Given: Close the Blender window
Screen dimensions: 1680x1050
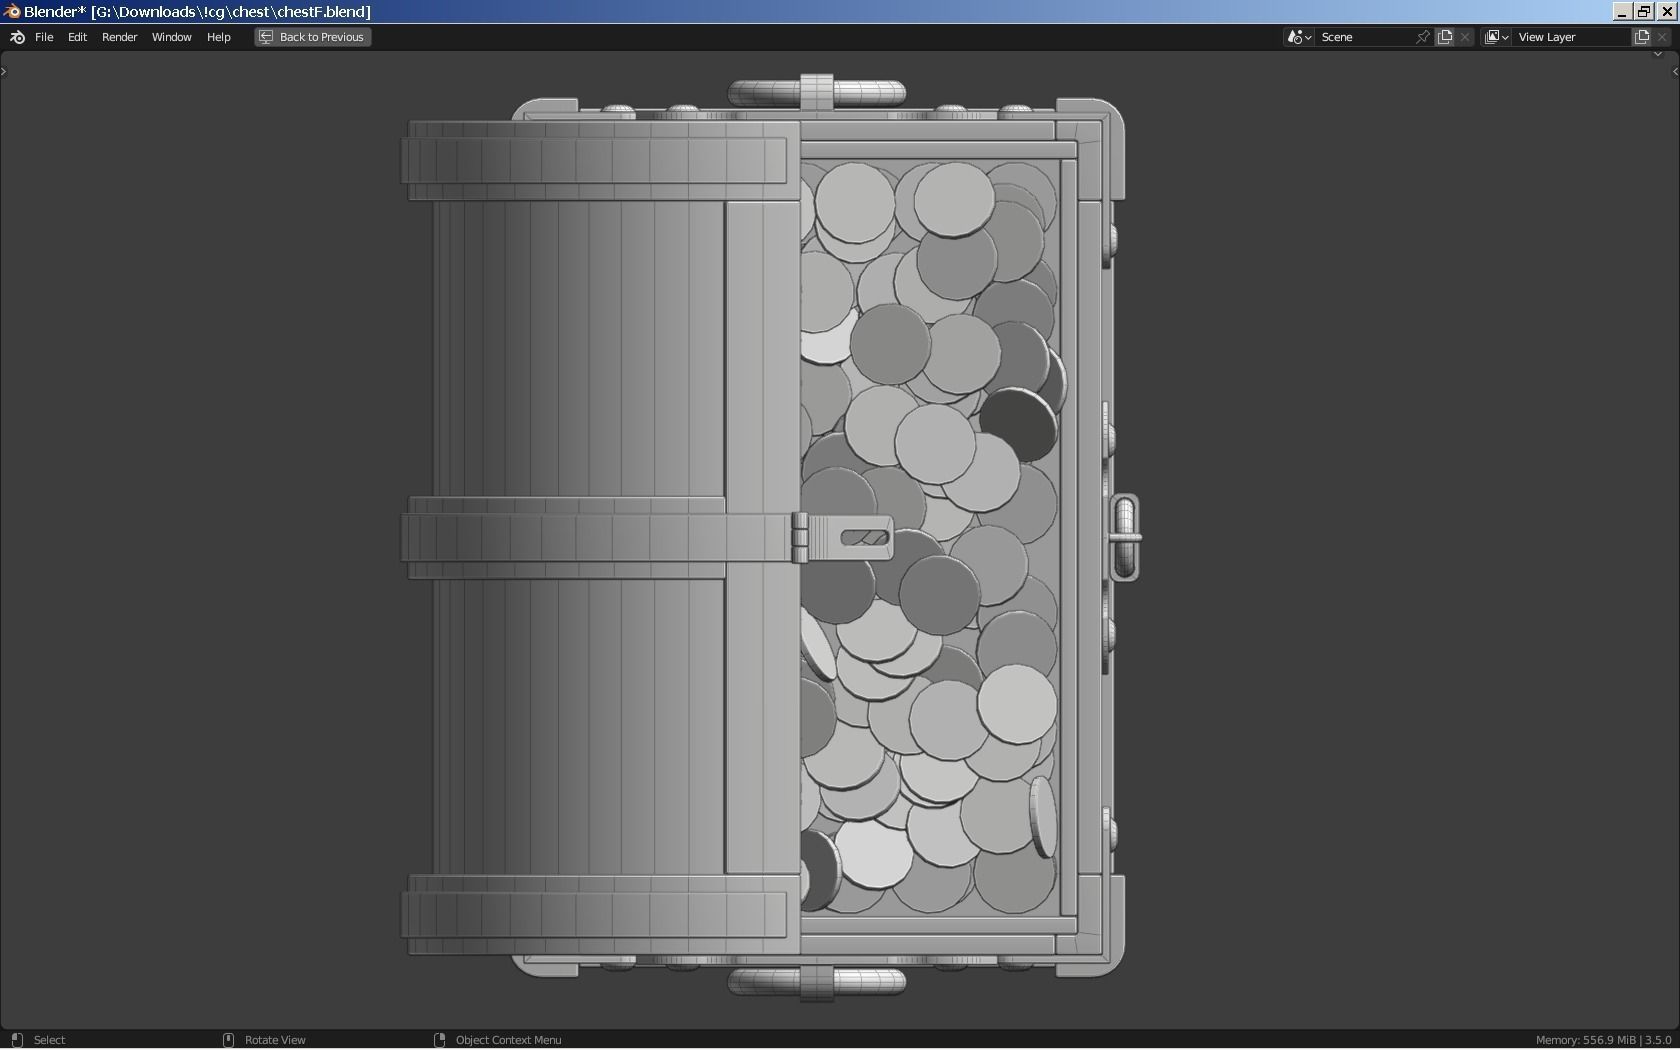Looking at the screenshot, I should tap(1667, 11).
